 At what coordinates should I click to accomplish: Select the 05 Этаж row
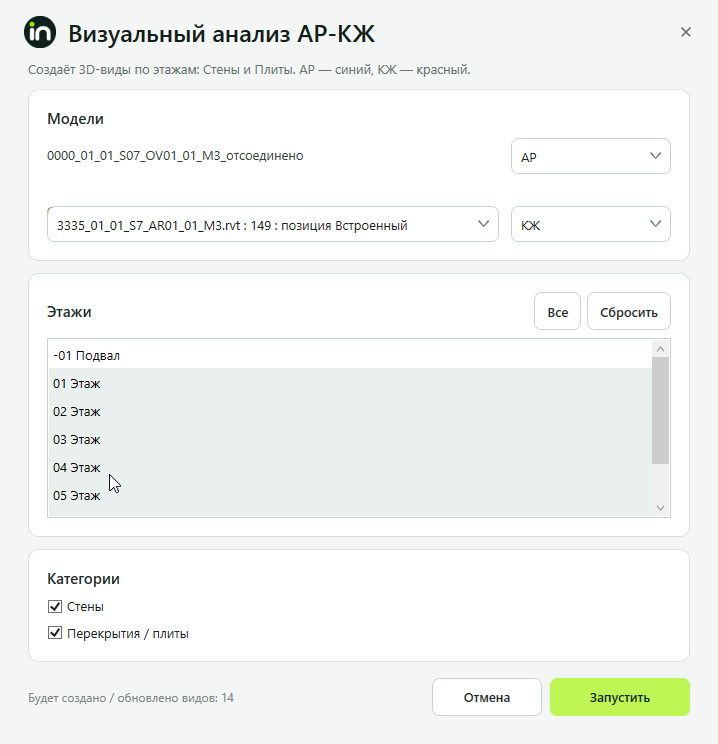350,495
